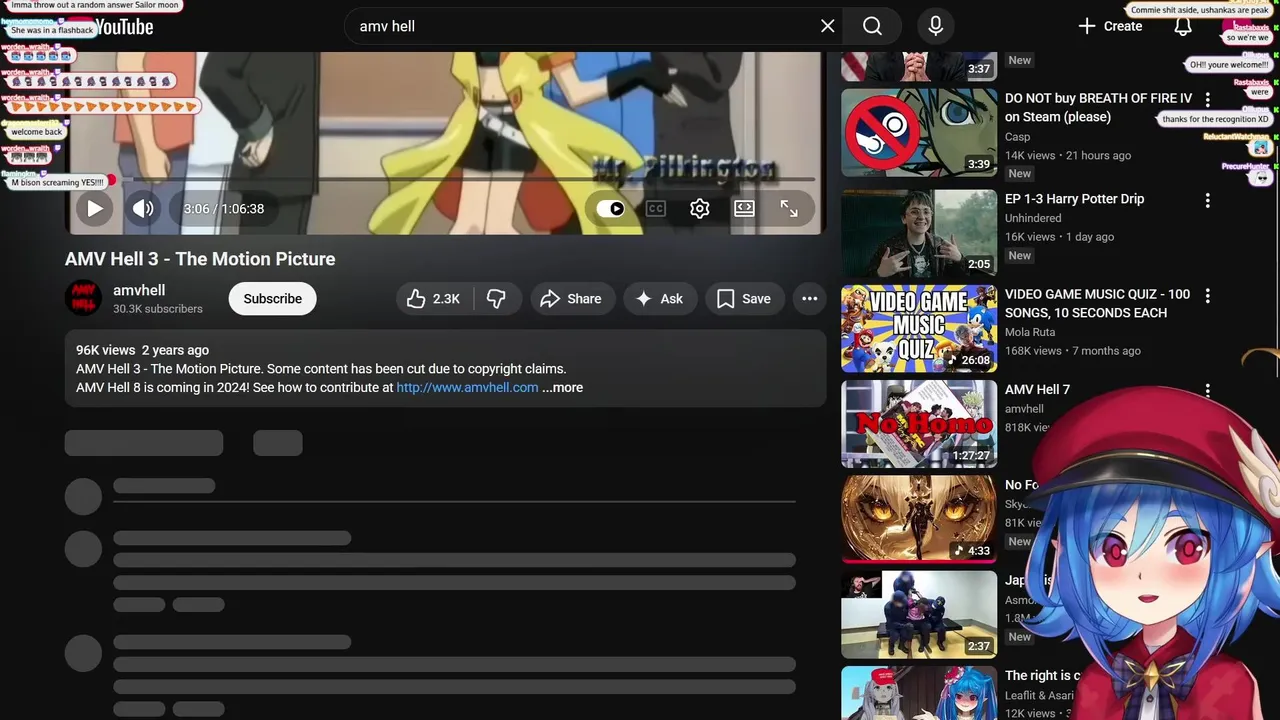Open the Leaflit & Asari video thumbnail
Image resolution: width=1280 pixels, height=720 pixels.
tap(919, 693)
